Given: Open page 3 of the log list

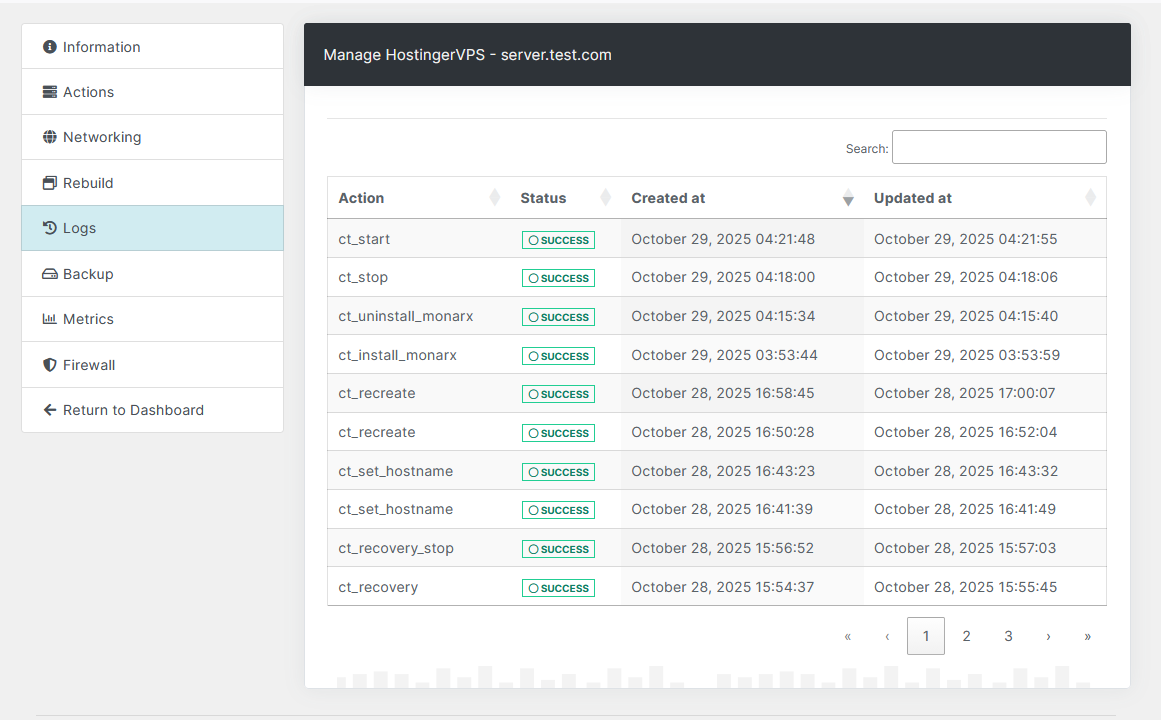Looking at the screenshot, I should [x=1008, y=635].
